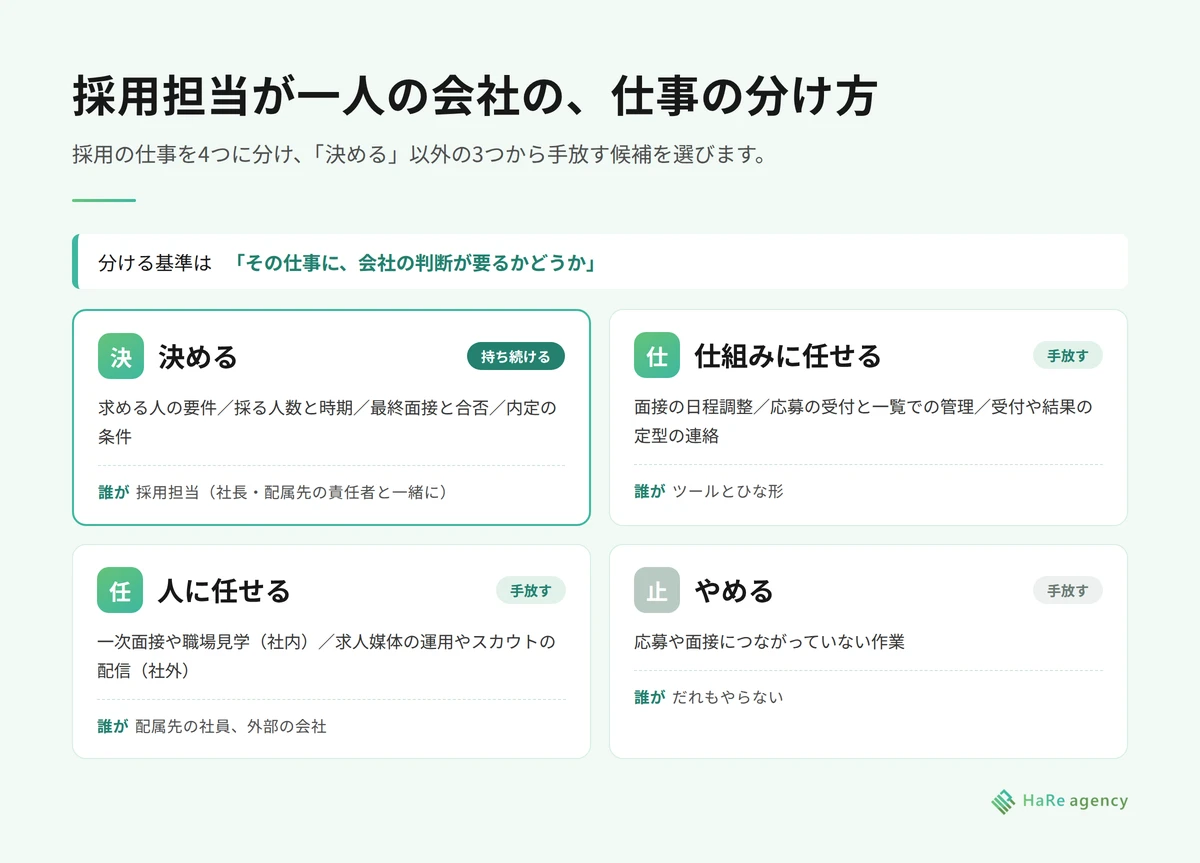
Task: Click the HaRe agency wordmark text
Action: click(1075, 801)
